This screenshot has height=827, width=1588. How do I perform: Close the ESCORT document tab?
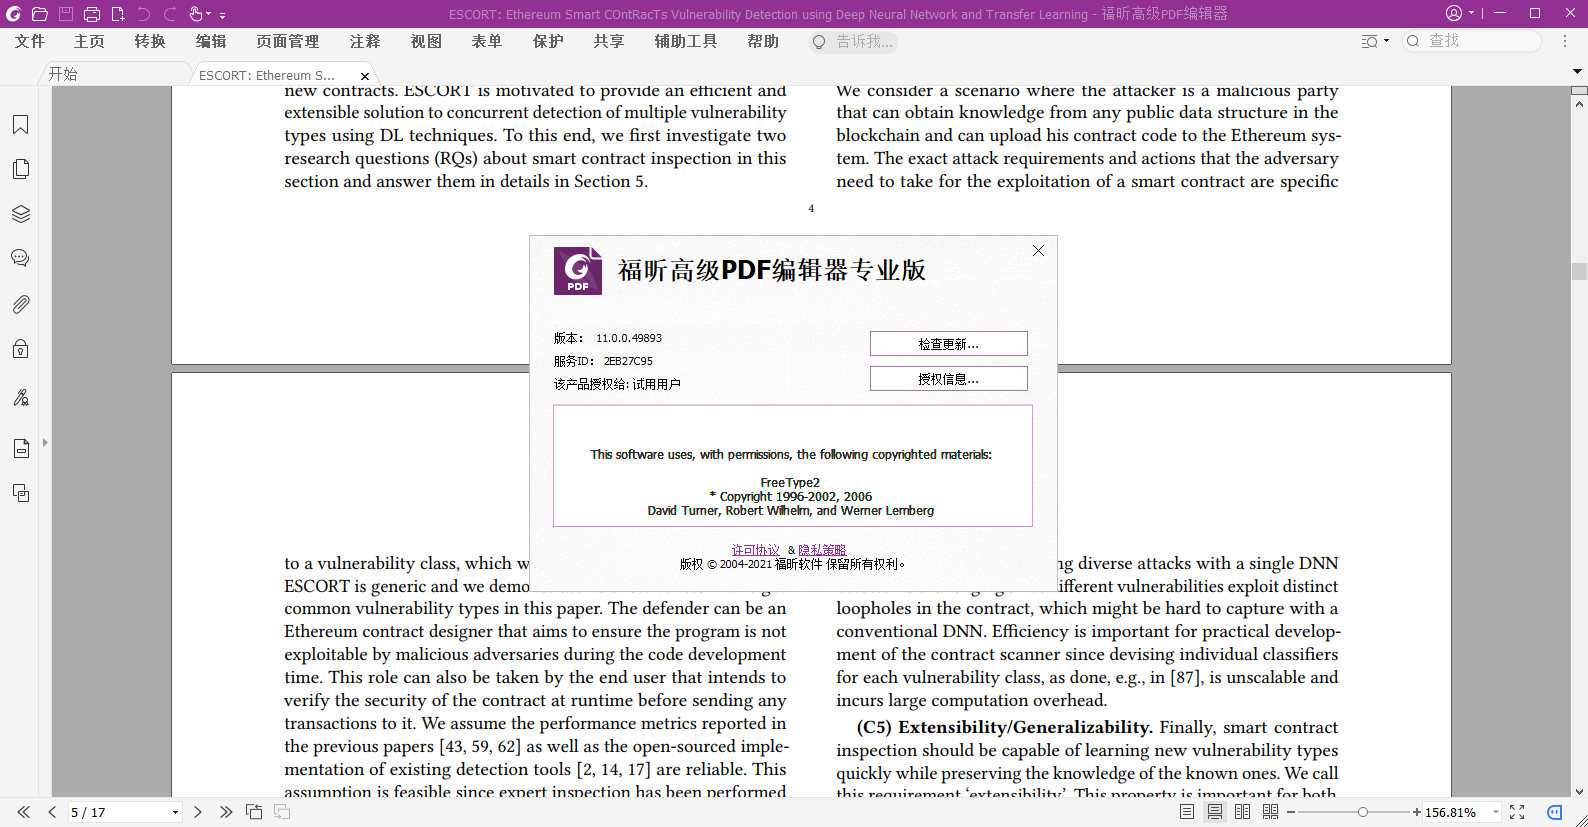click(x=365, y=76)
